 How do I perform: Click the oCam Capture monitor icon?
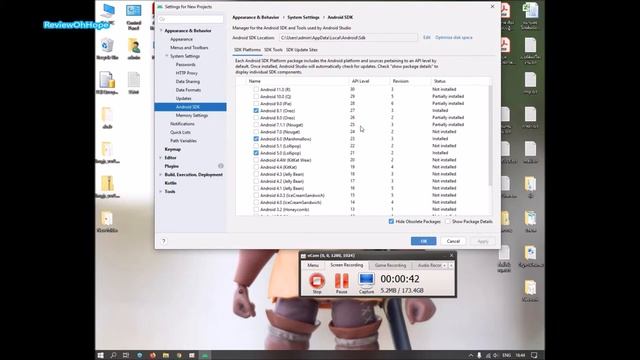(366, 280)
